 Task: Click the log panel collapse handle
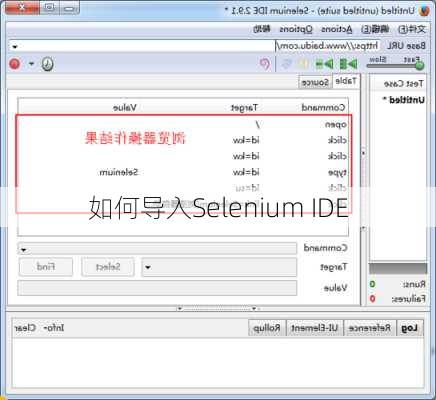(x=217, y=309)
